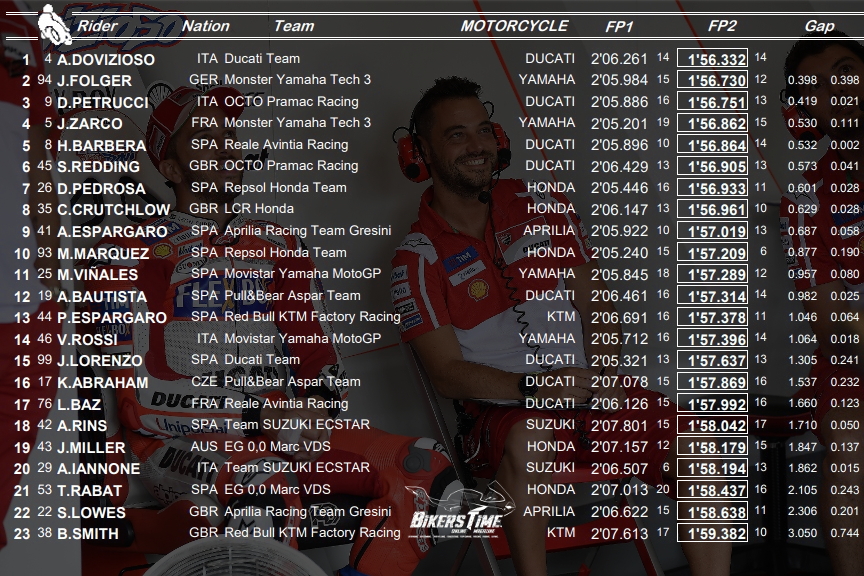Click gap value 3.050
Viewport: 864px width, 576px height.
point(802,533)
